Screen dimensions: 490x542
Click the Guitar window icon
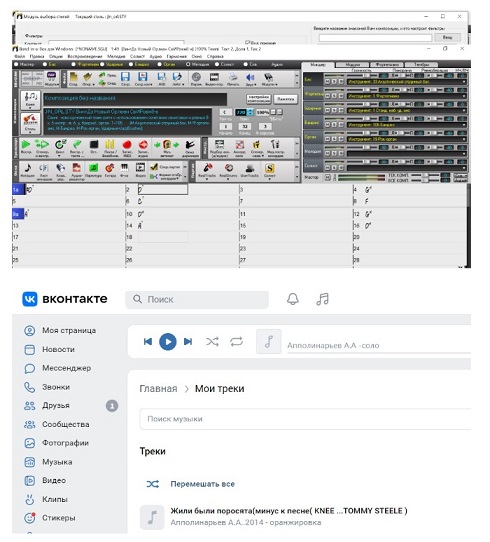click(x=110, y=168)
